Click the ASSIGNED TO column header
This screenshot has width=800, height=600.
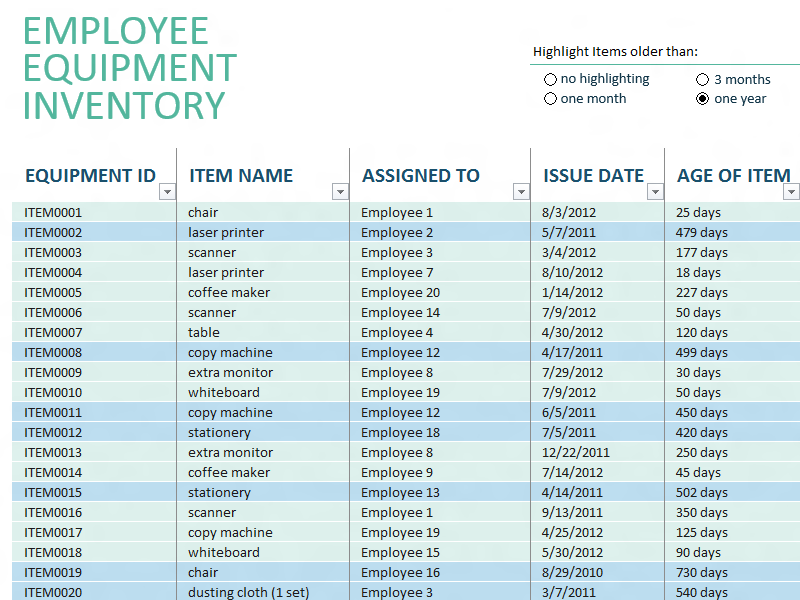coord(421,176)
